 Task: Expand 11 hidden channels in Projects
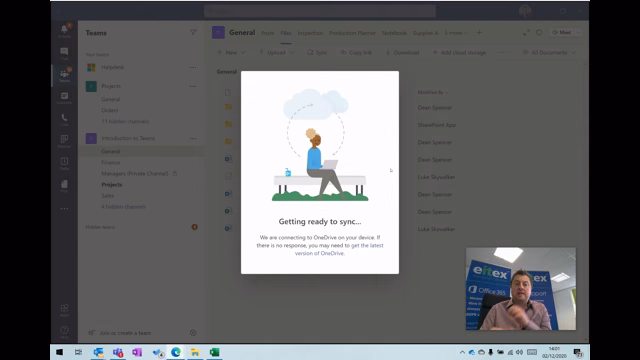tap(125, 122)
